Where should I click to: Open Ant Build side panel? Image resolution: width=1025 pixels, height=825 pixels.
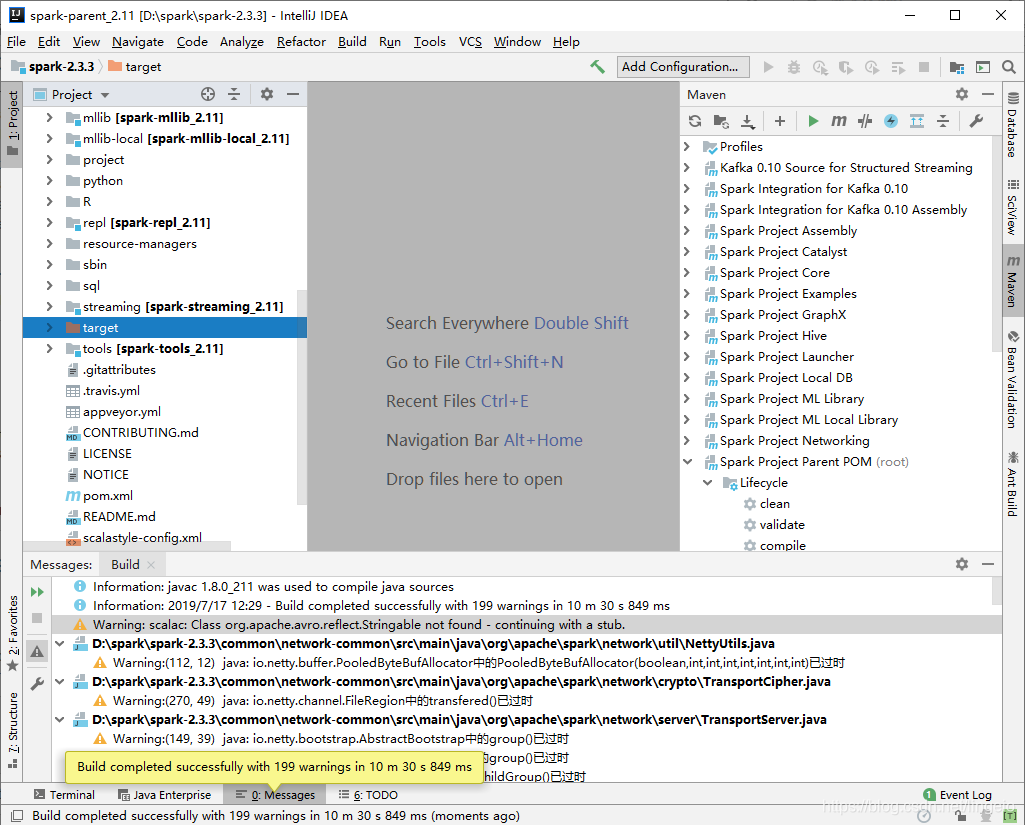click(x=1013, y=483)
